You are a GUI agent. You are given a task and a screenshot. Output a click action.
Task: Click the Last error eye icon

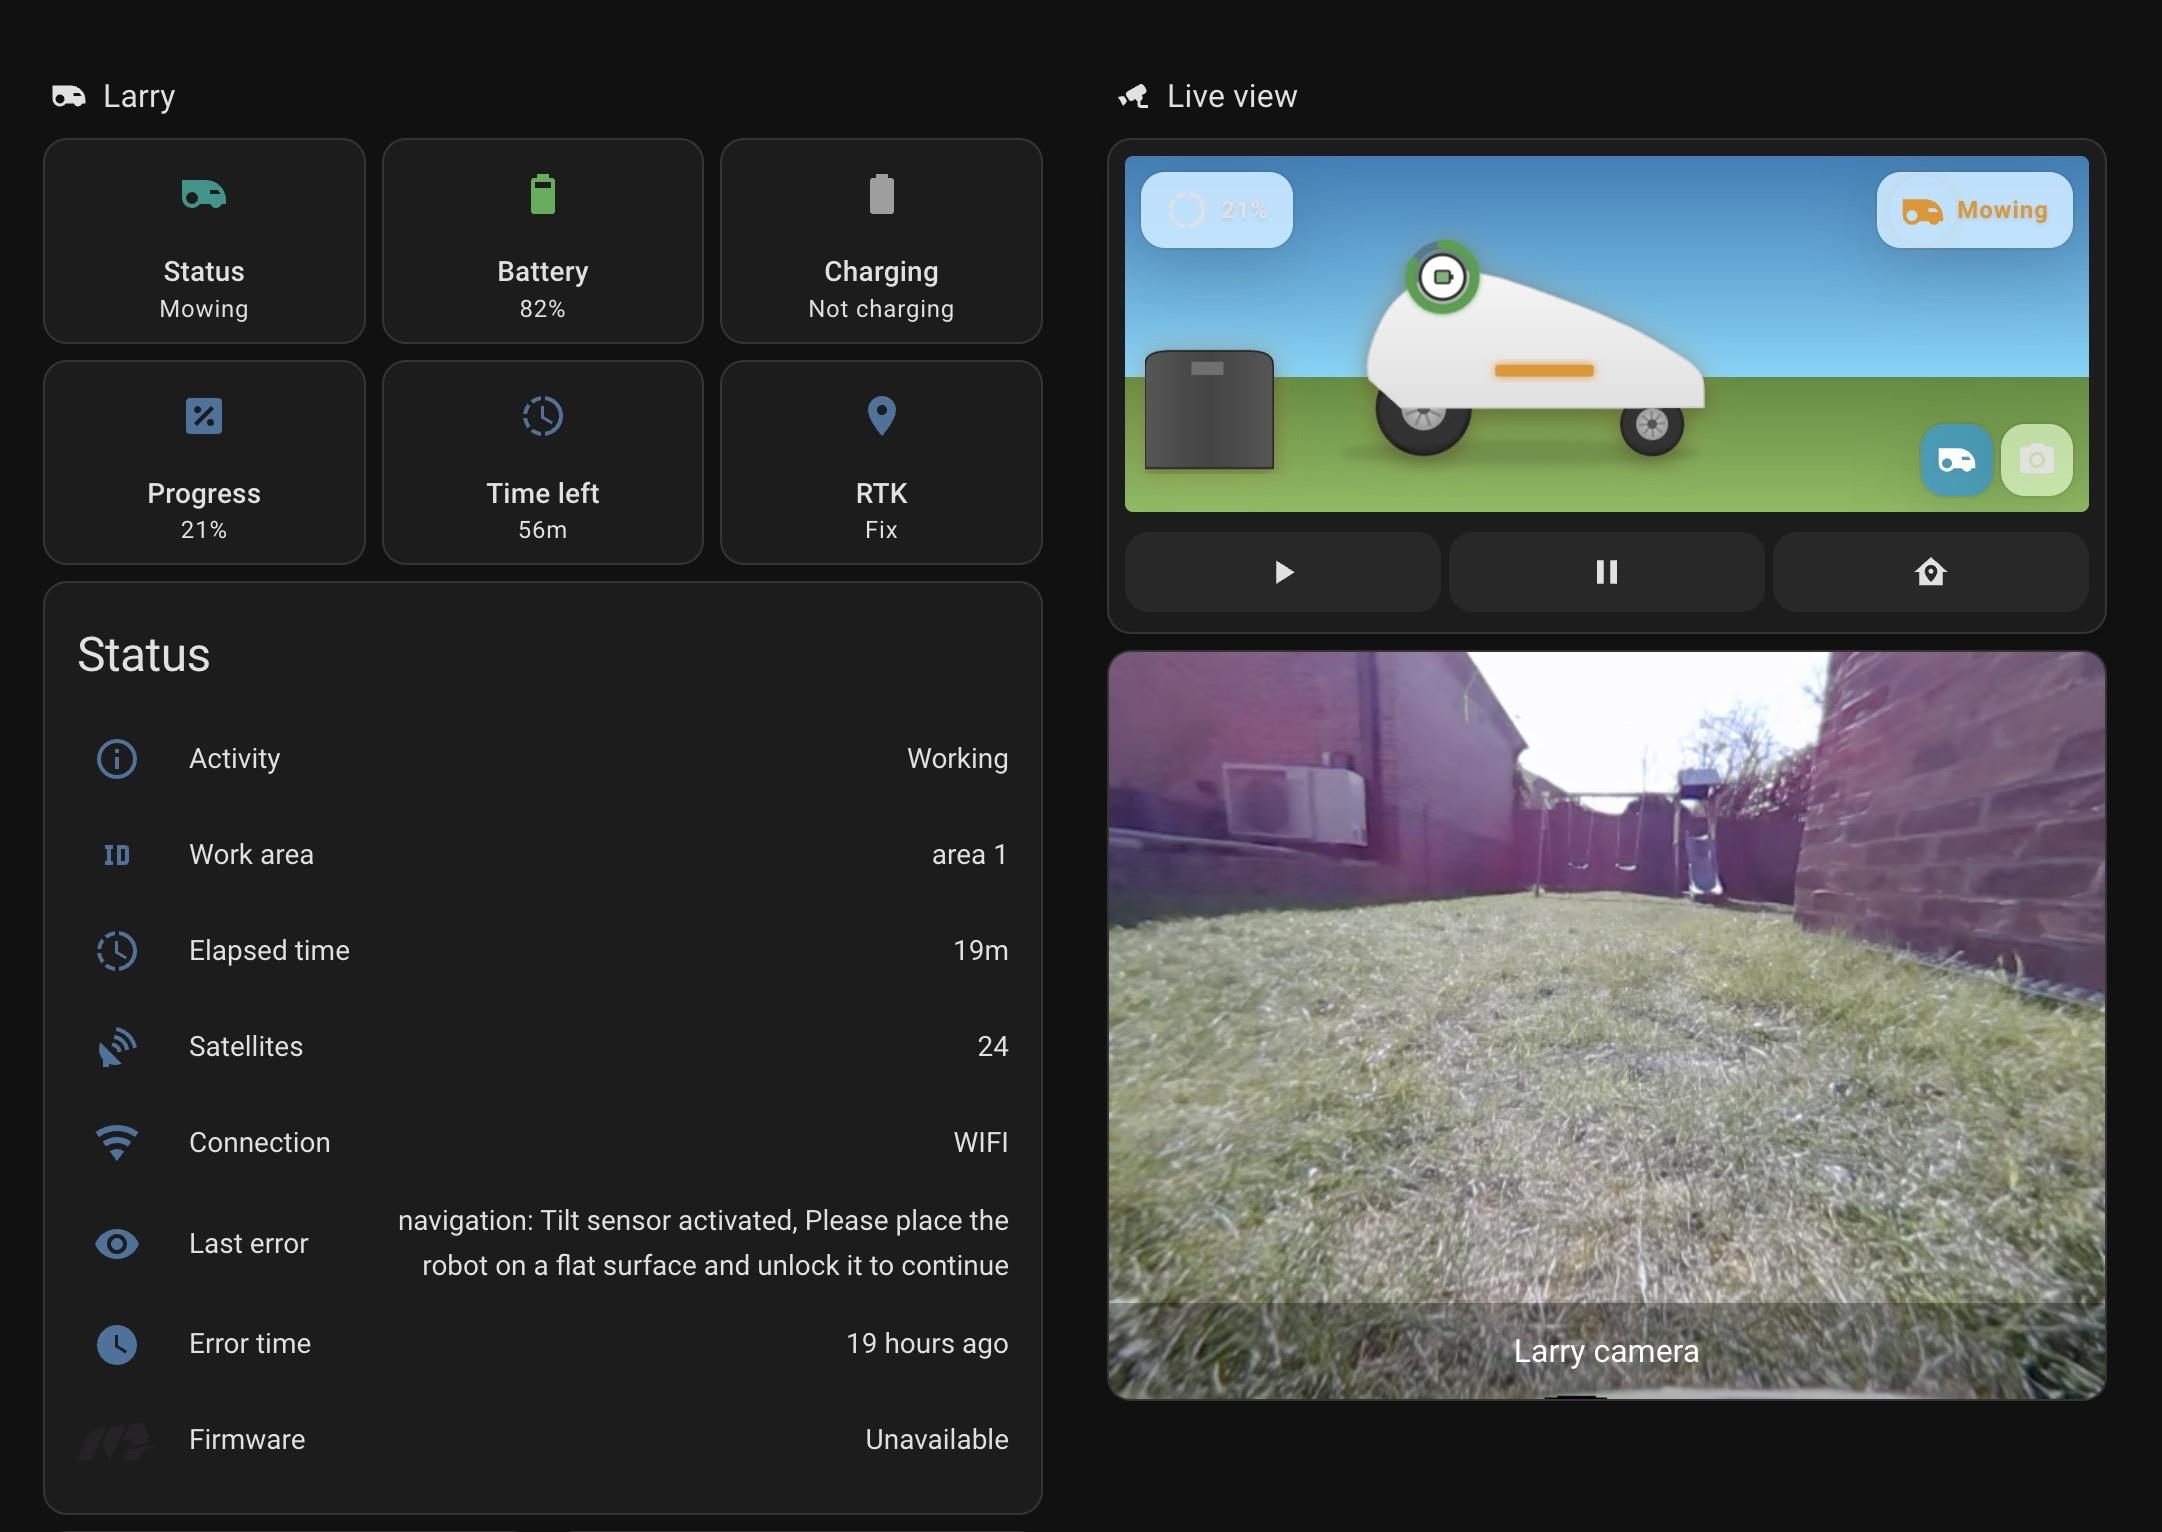[x=117, y=1244]
